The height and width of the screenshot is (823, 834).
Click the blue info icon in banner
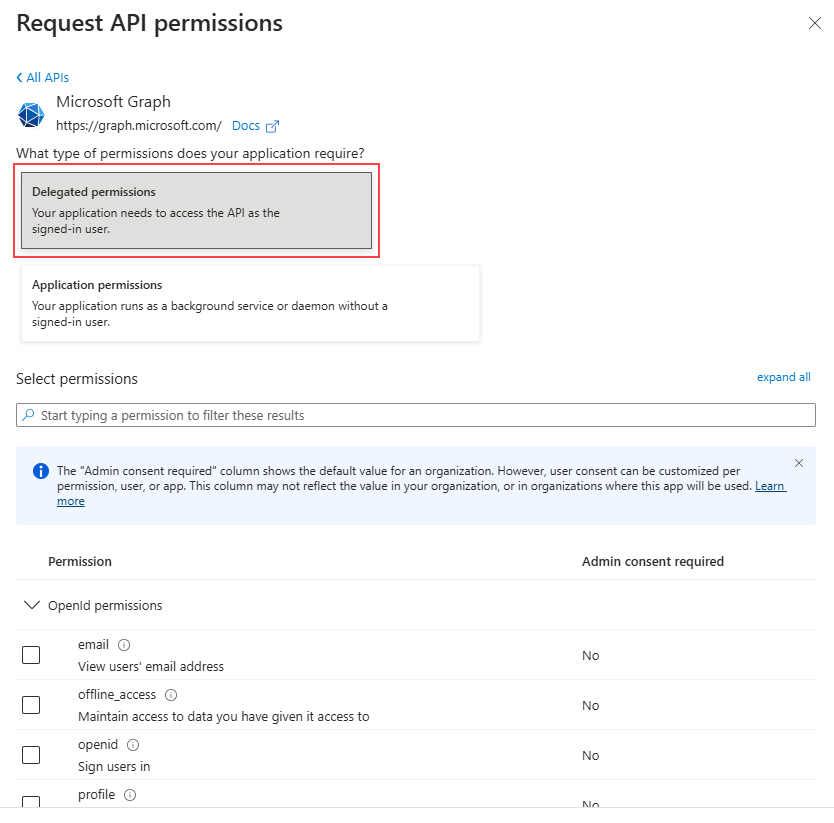coord(40,471)
